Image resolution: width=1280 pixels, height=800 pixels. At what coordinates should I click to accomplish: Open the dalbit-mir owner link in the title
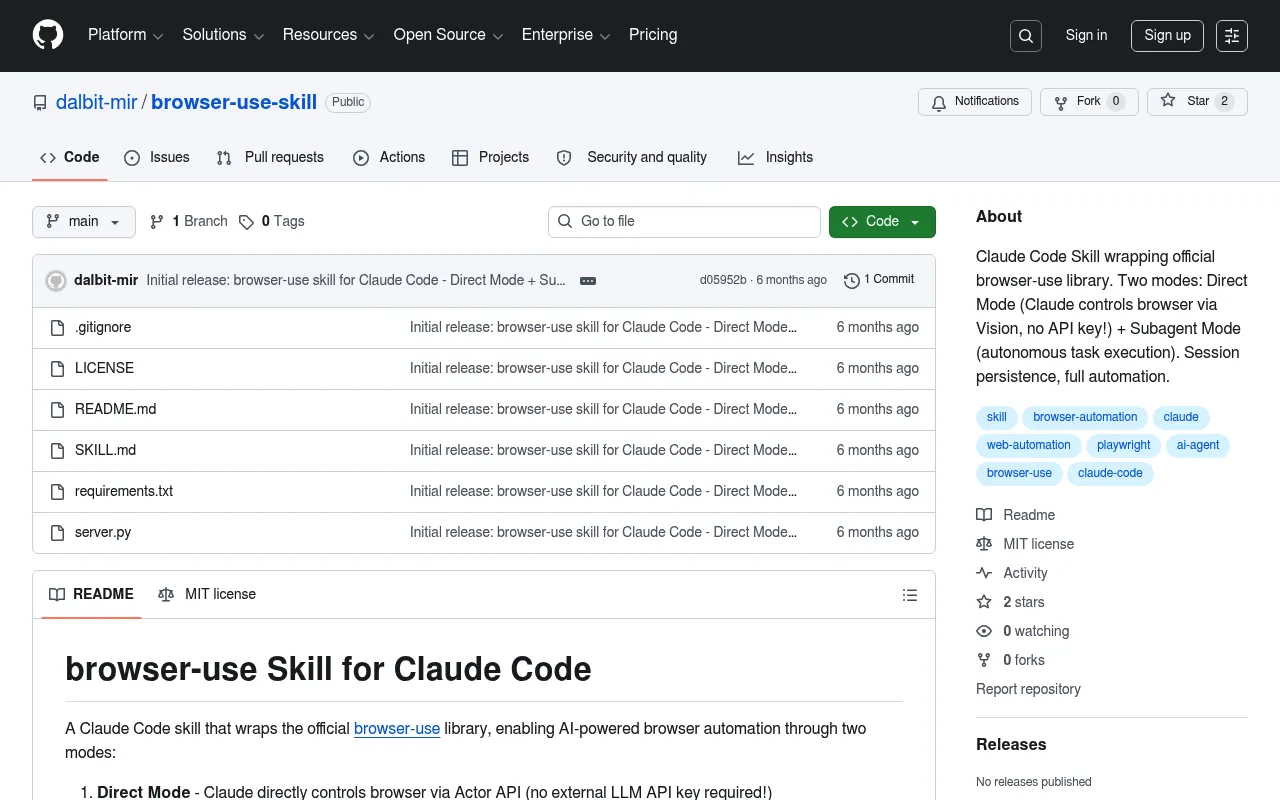(97, 102)
